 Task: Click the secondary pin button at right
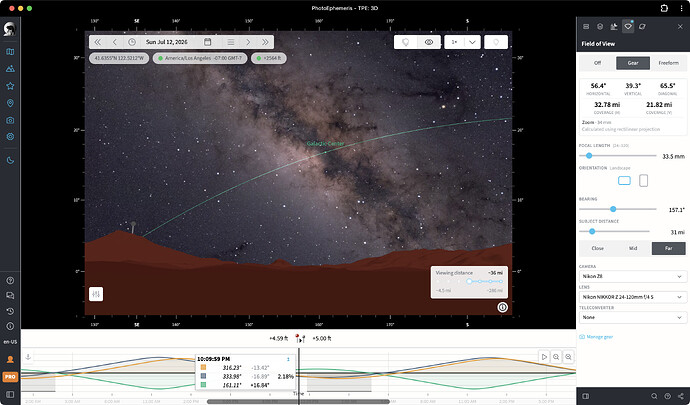pyautogui.click(x=496, y=42)
